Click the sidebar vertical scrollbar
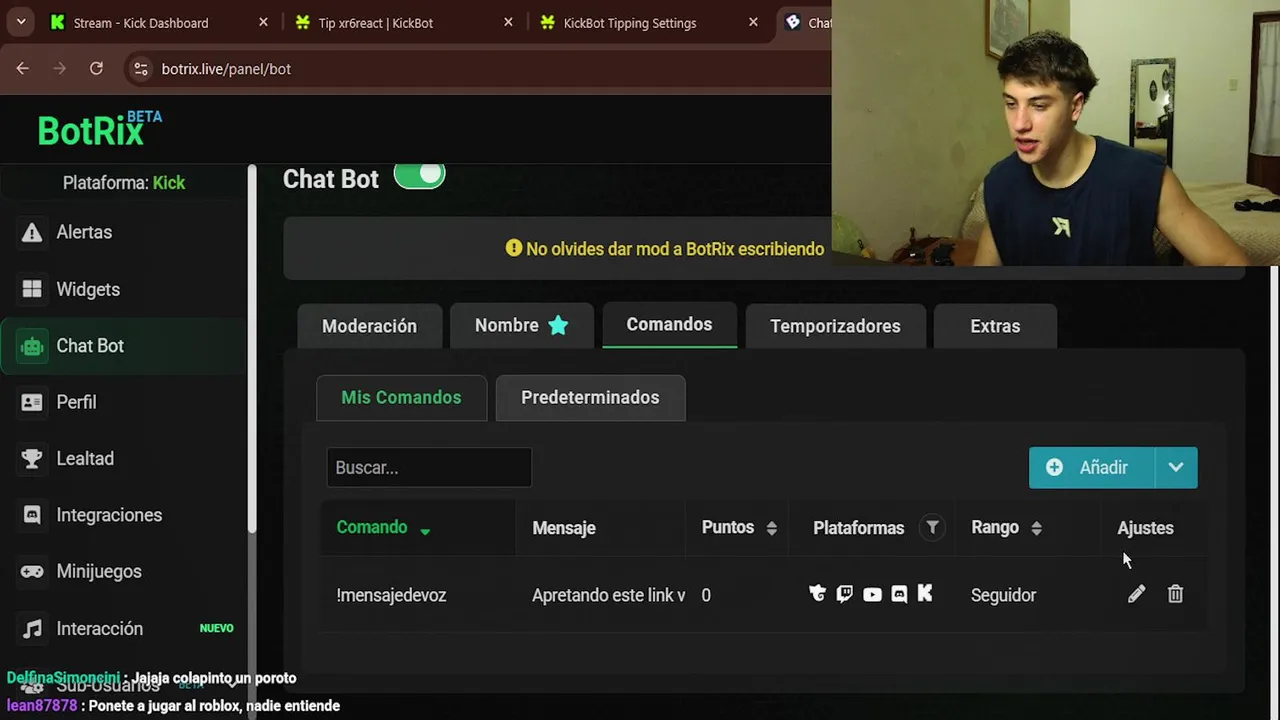This screenshot has height=720, width=1280. coord(253,350)
